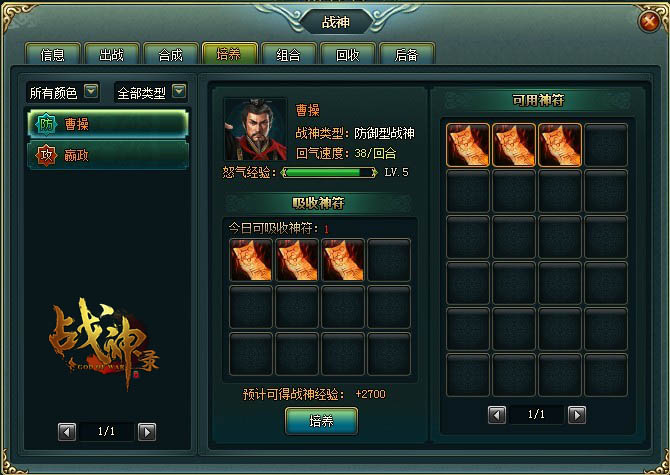670x475 pixels.
Task: Open the 全部类型 type filter dropdown
Action: (179, 91)
